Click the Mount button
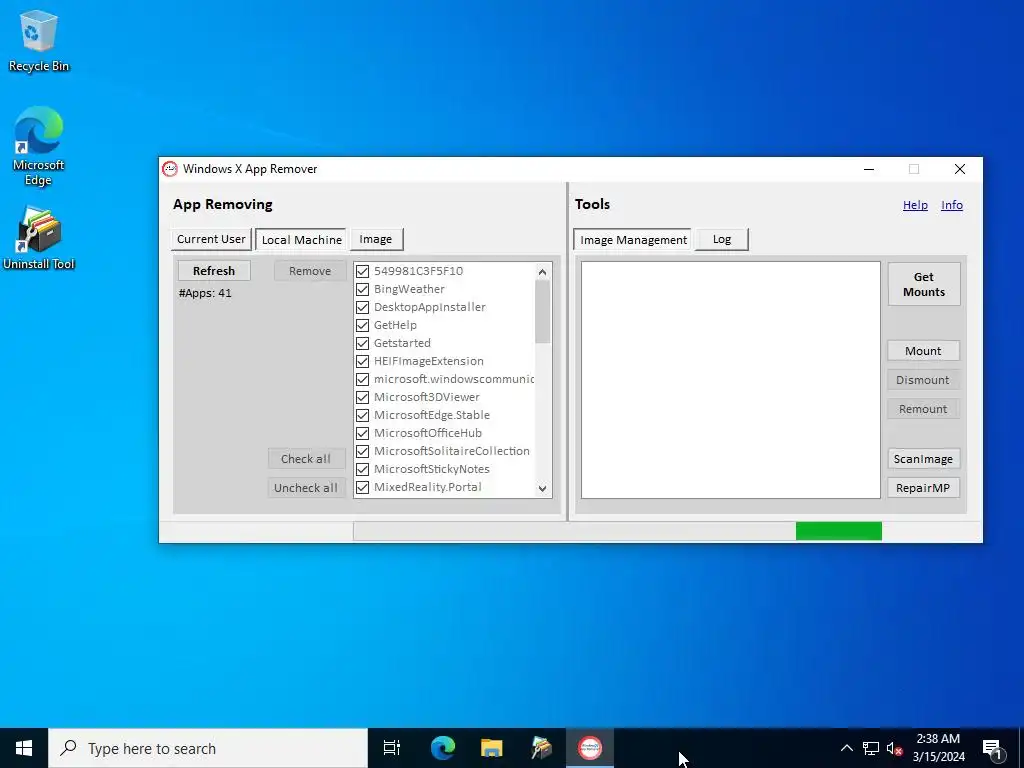The image size is (1024, 768). pos(923,351)
